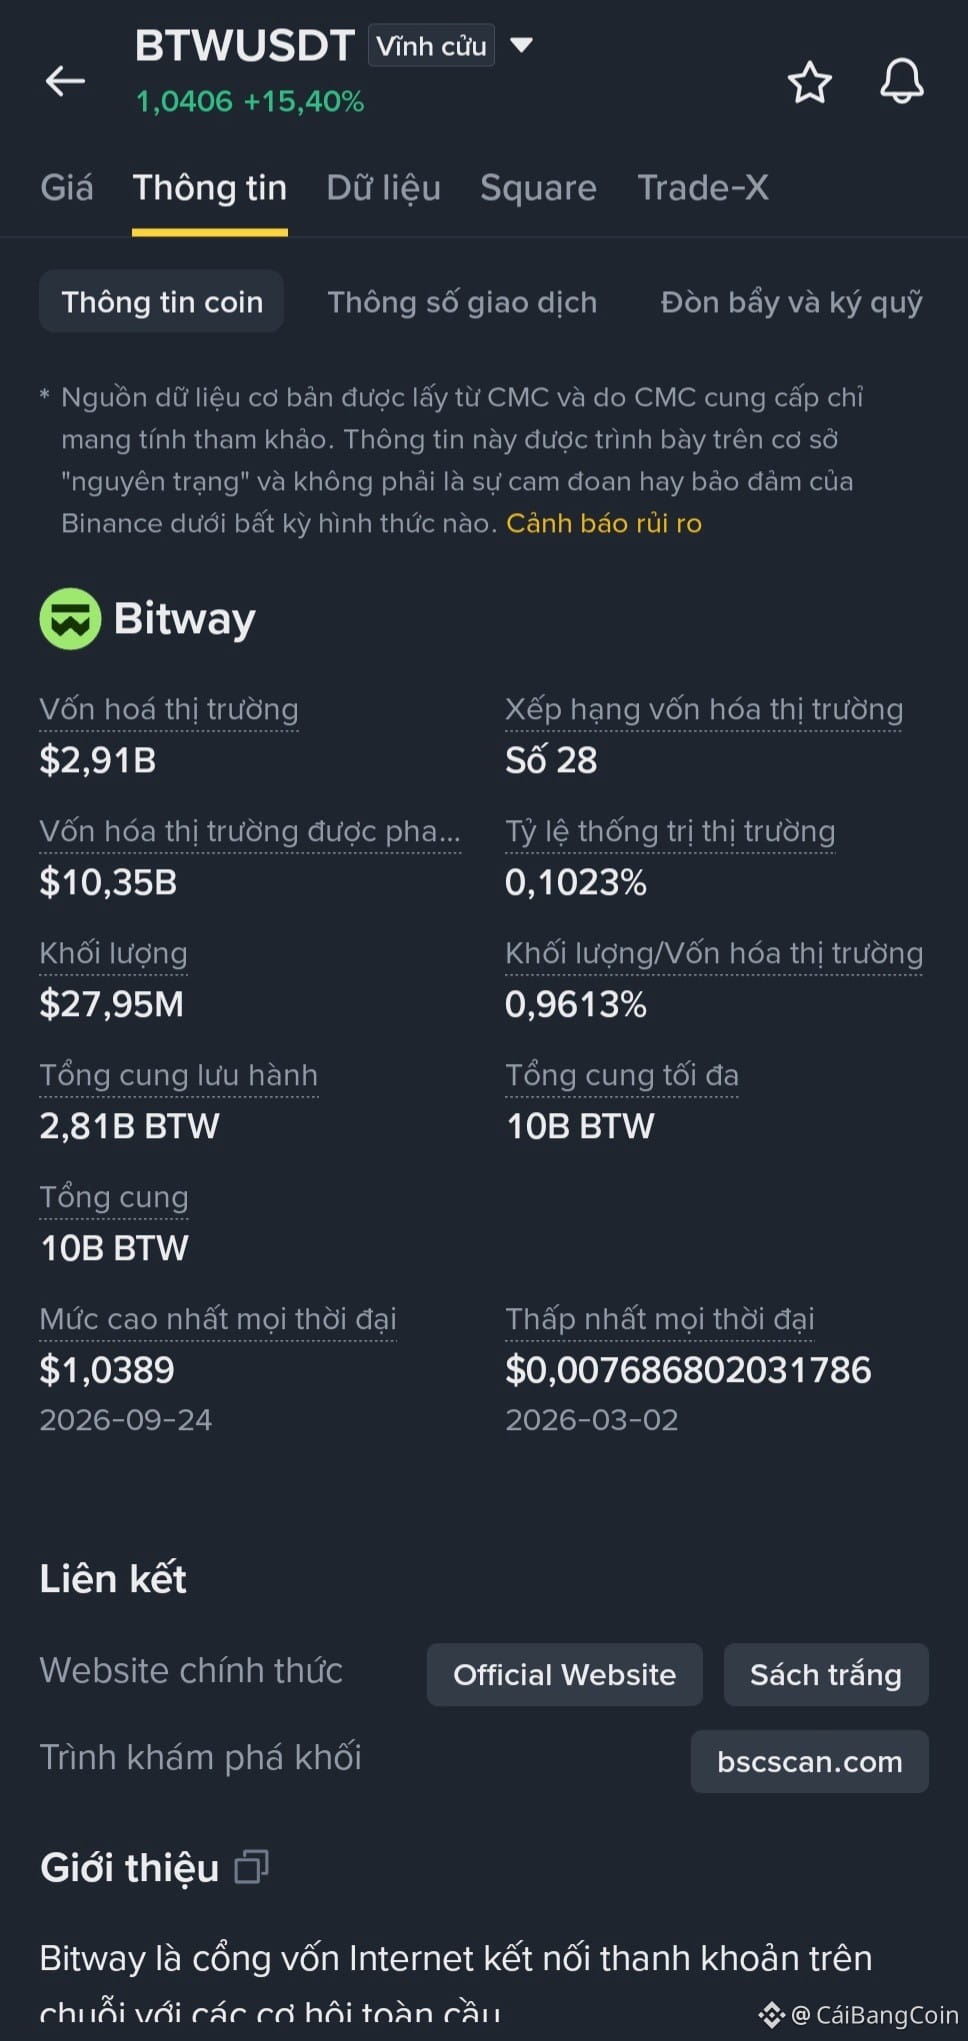This screenshot has height=2041, width=968.
Task: Copy introduction using icon beside Giới thiệu
Action: point(251,1867)
